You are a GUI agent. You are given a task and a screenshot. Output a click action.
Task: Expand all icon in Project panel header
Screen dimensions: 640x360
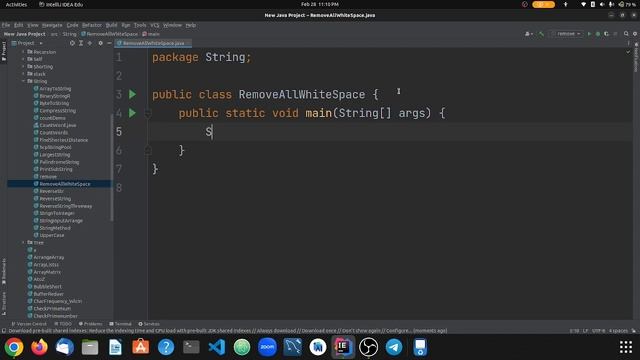pyautogui.click(x=81, y=43)
